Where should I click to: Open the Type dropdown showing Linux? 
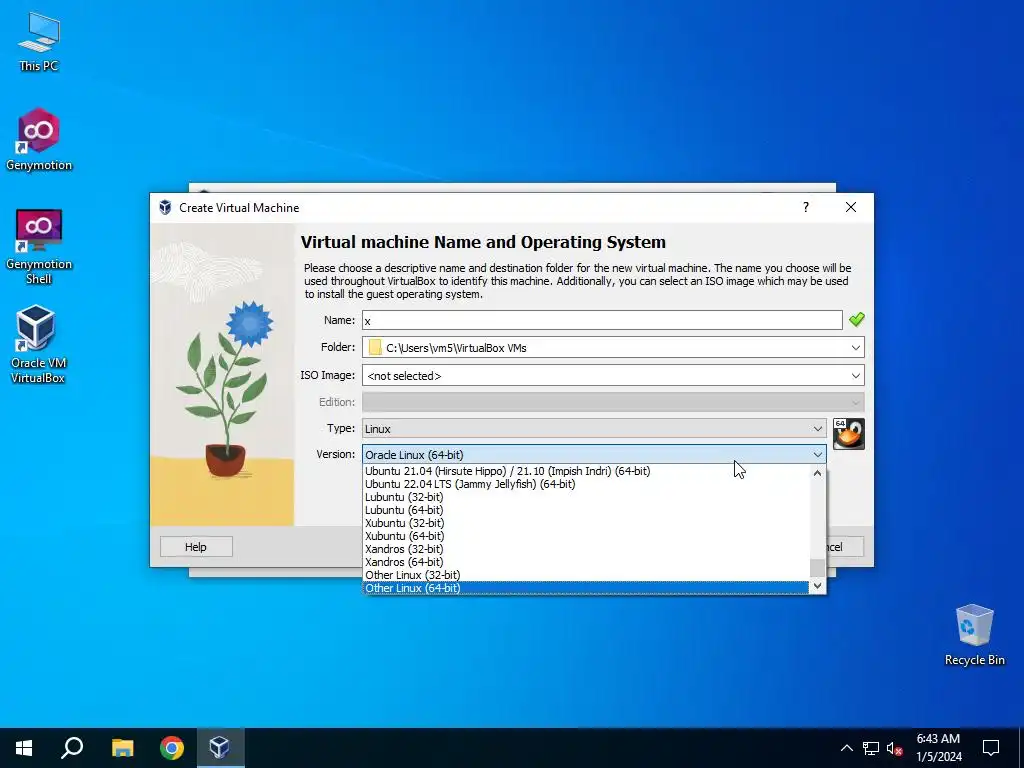point(594,428)
